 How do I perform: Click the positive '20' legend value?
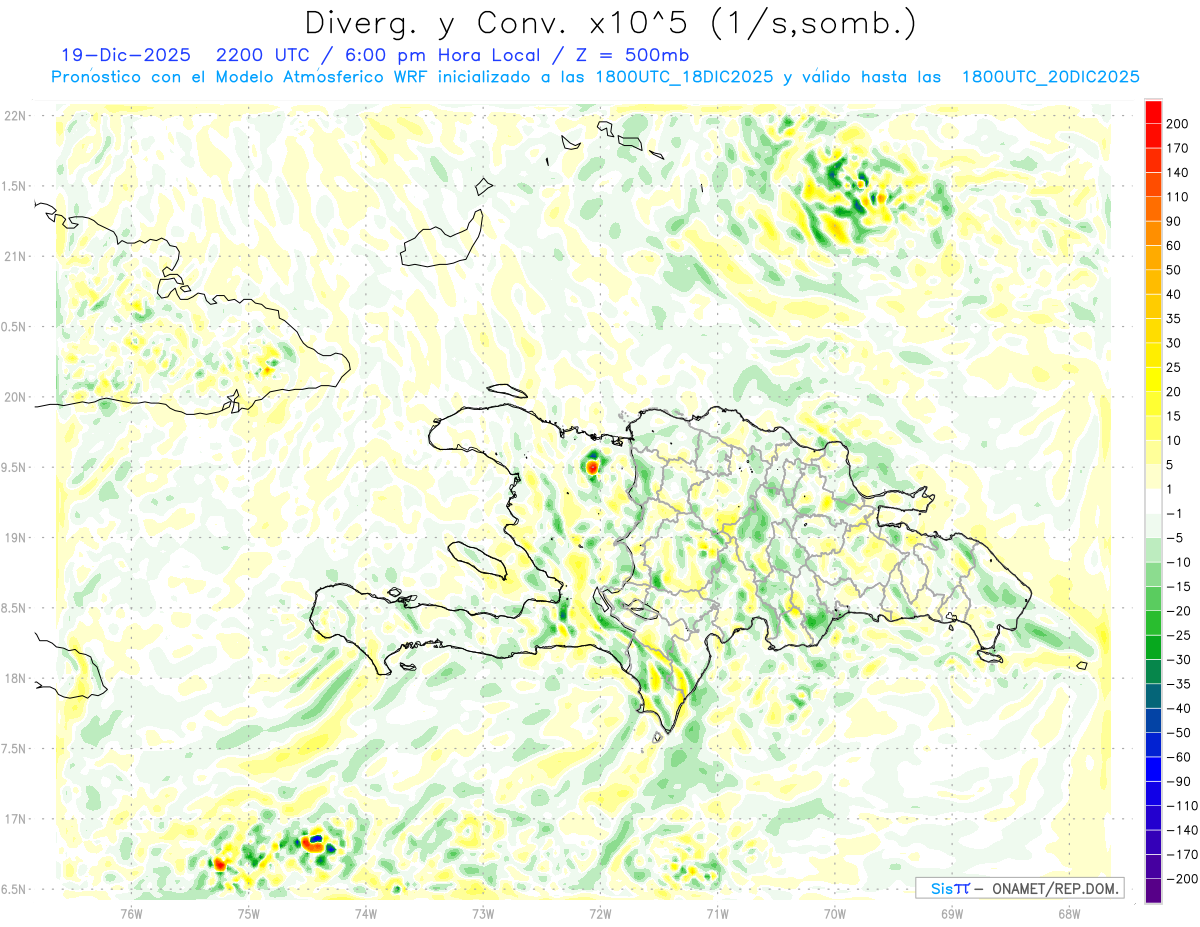pyautogui.click(x=1174, y=392)
